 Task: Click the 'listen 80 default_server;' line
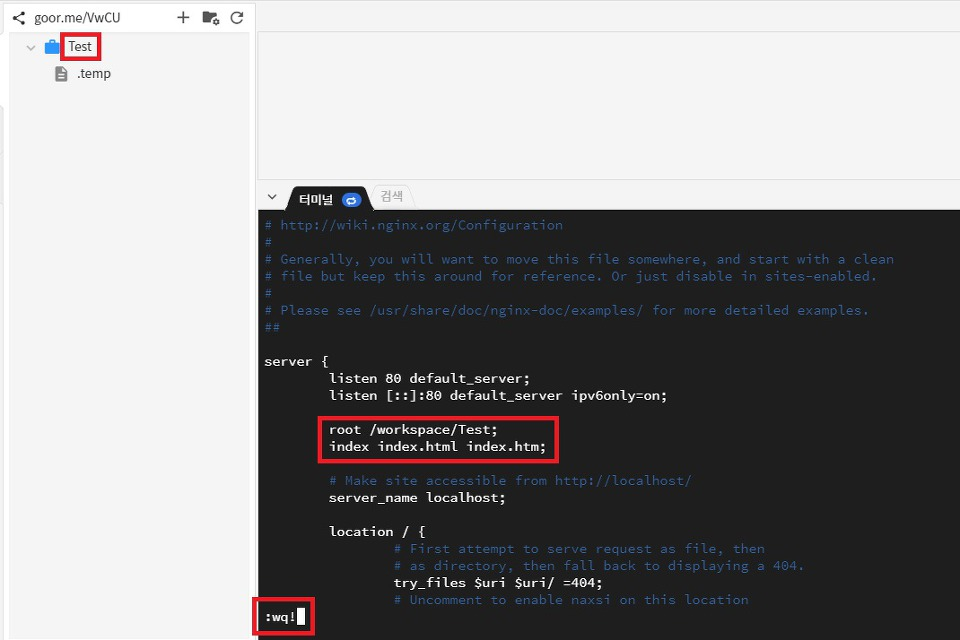(429, 378)
